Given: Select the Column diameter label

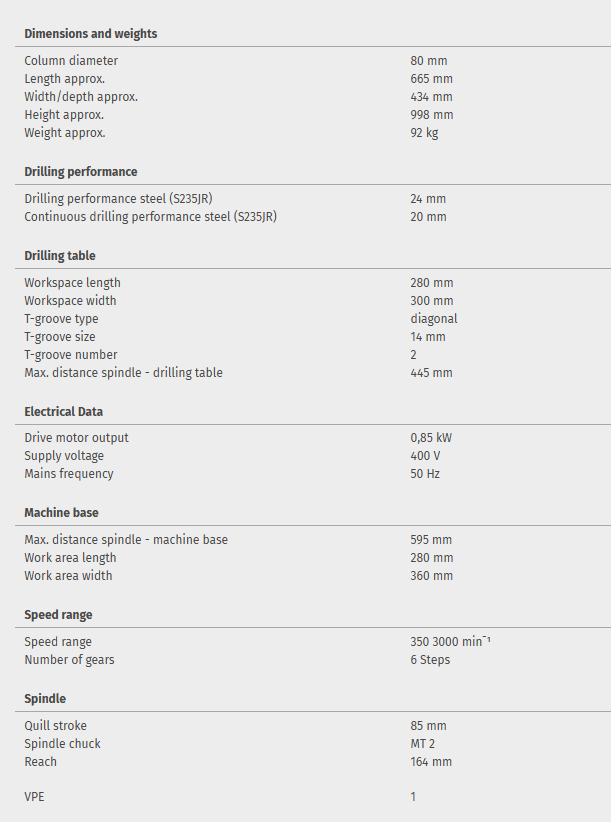Looking at the screenshot, I should (x=71, y=61).
